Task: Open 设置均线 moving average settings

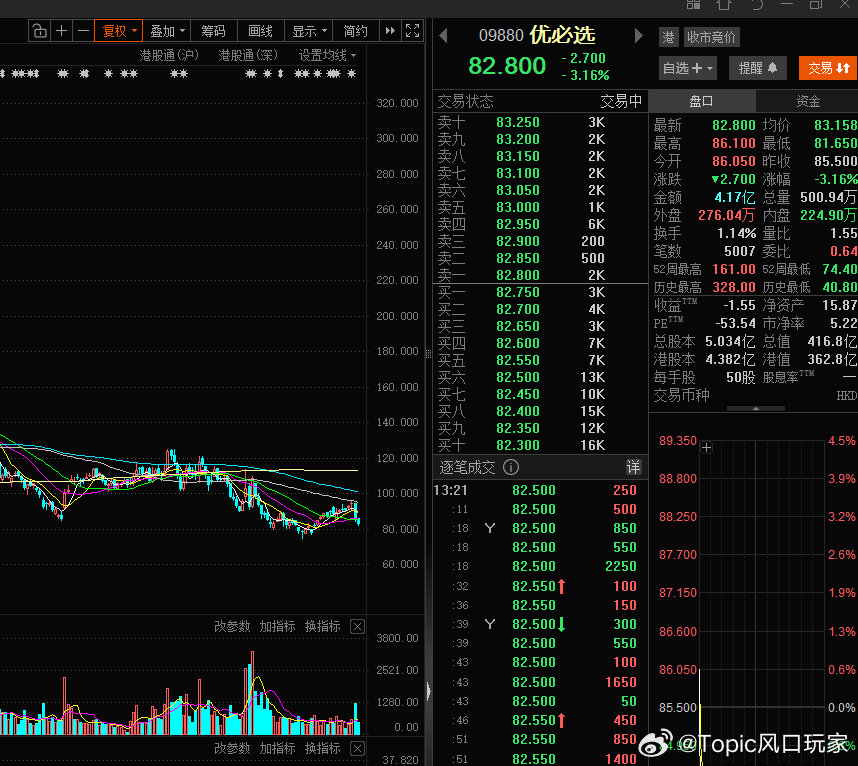Action: click(x=327, y=55)
